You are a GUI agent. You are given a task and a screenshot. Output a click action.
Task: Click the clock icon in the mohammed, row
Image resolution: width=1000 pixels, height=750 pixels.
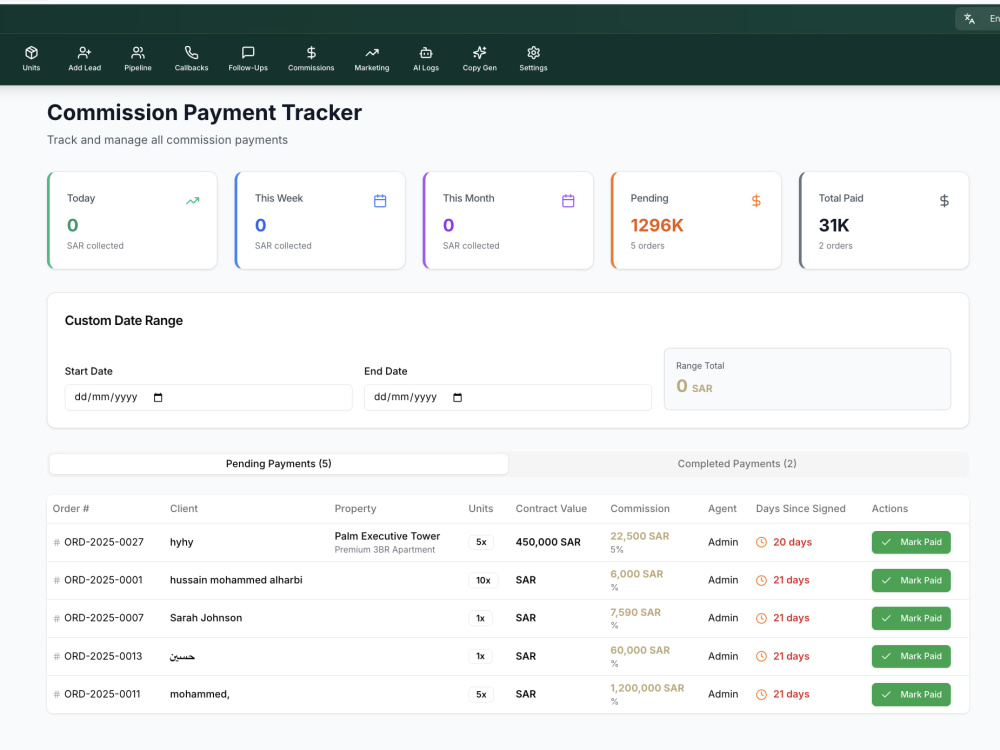point(761,695)
